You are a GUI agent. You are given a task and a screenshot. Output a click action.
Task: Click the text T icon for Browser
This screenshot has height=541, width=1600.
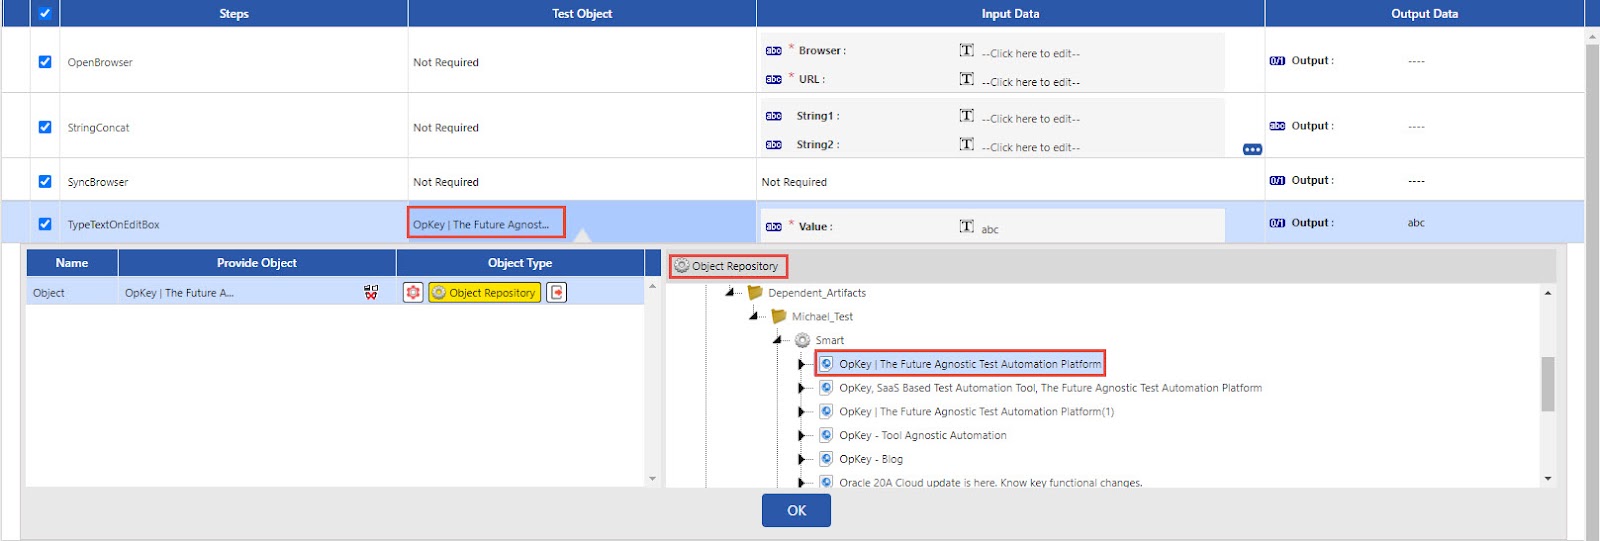[966, 50]
